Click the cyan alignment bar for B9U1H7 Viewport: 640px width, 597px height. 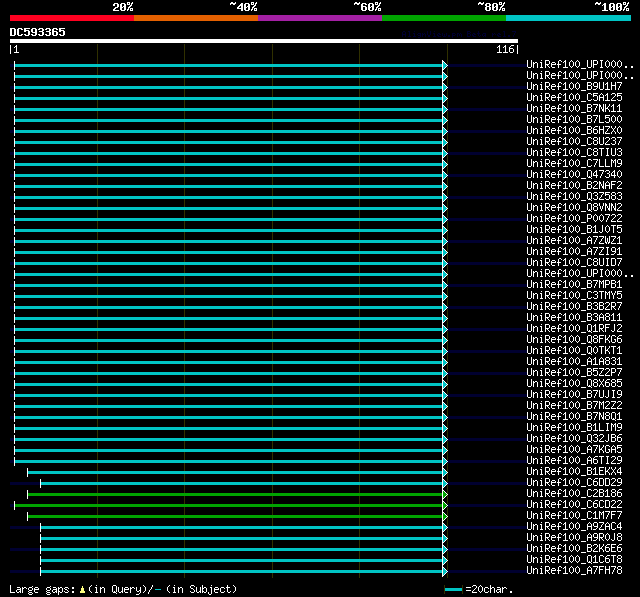(x=231, y=87)
